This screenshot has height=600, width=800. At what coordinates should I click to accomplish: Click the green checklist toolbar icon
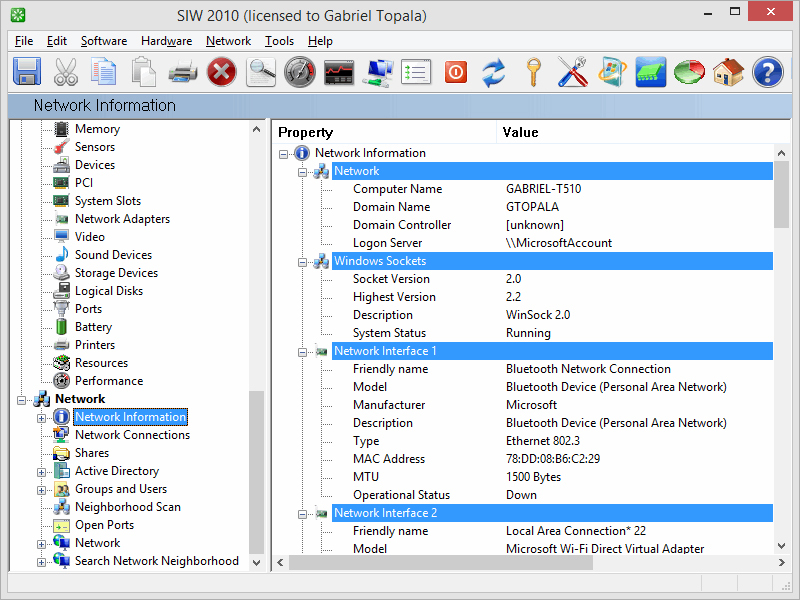point(416,72)
